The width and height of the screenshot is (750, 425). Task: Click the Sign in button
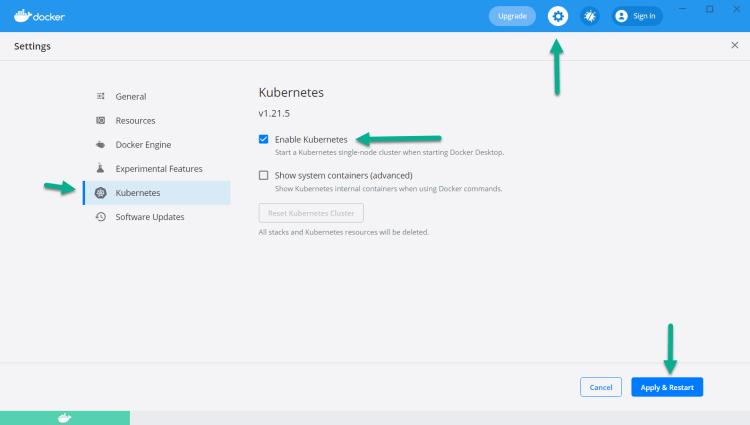click(x=636, y=16)
